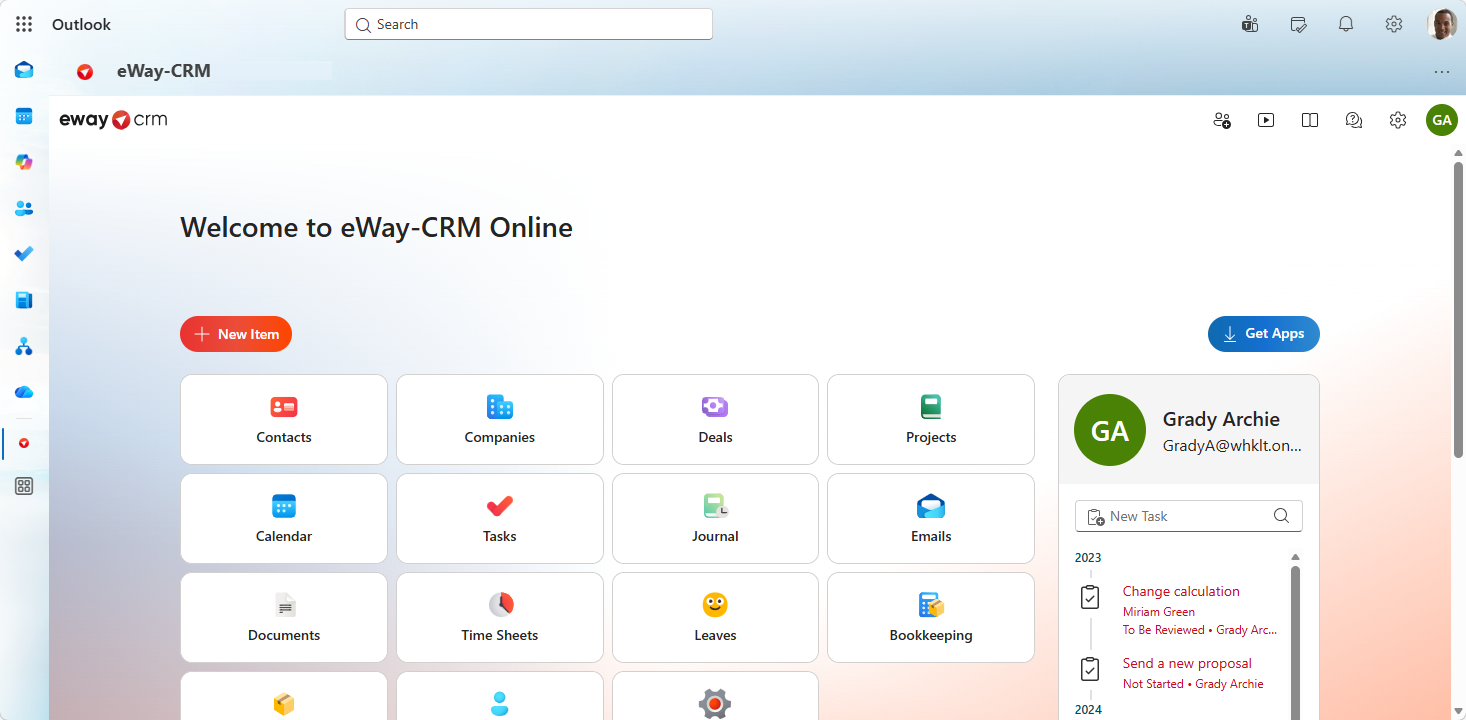
Task: Open eWay-CRM settings gear
Action: pyautogui.click(x=1398, y=120)
